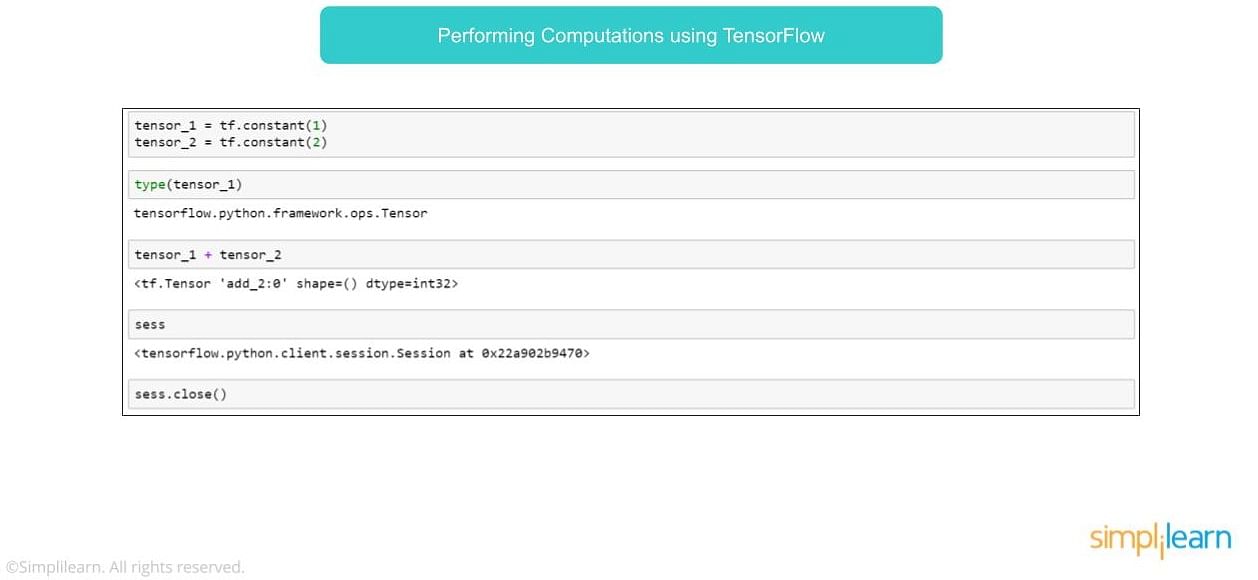The height and width of the screenshot is (580, 1258).
Task: Click the green type keyword
Action: [x=150, y=185]
